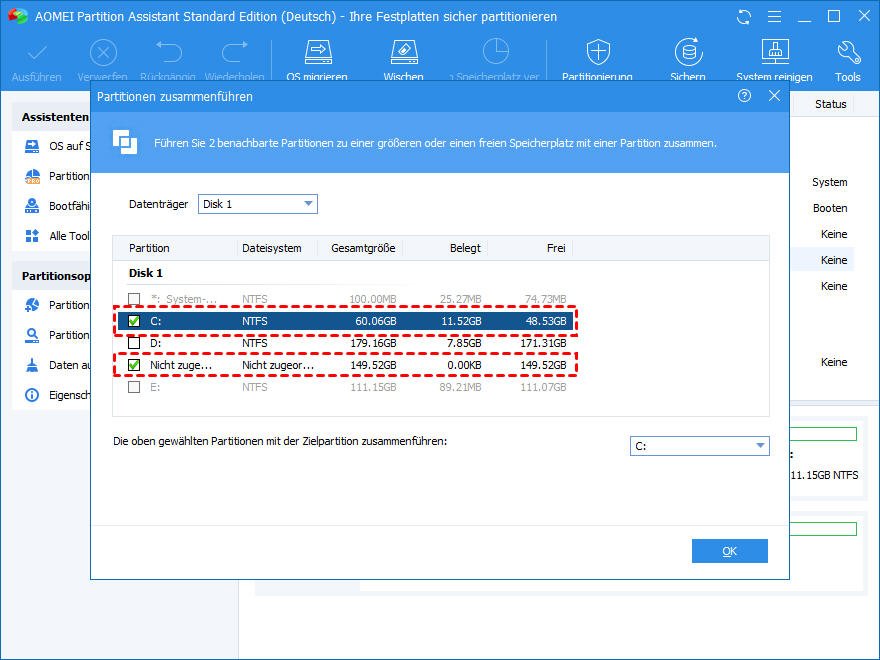
Task: Uncheck the C: partition checkbox
Action: (x=134, y=321)
